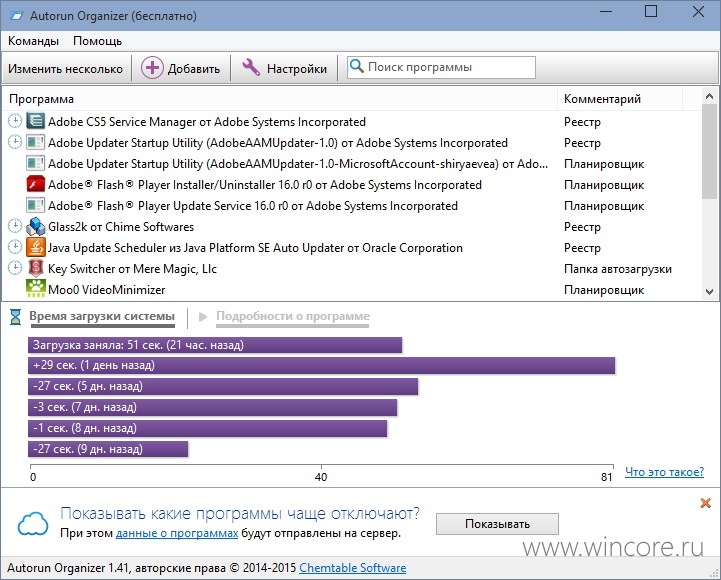Dismiss banner with the orange X
Viewport: 721px width, 580px height.
pyautogui.click(x=705, y=503)
